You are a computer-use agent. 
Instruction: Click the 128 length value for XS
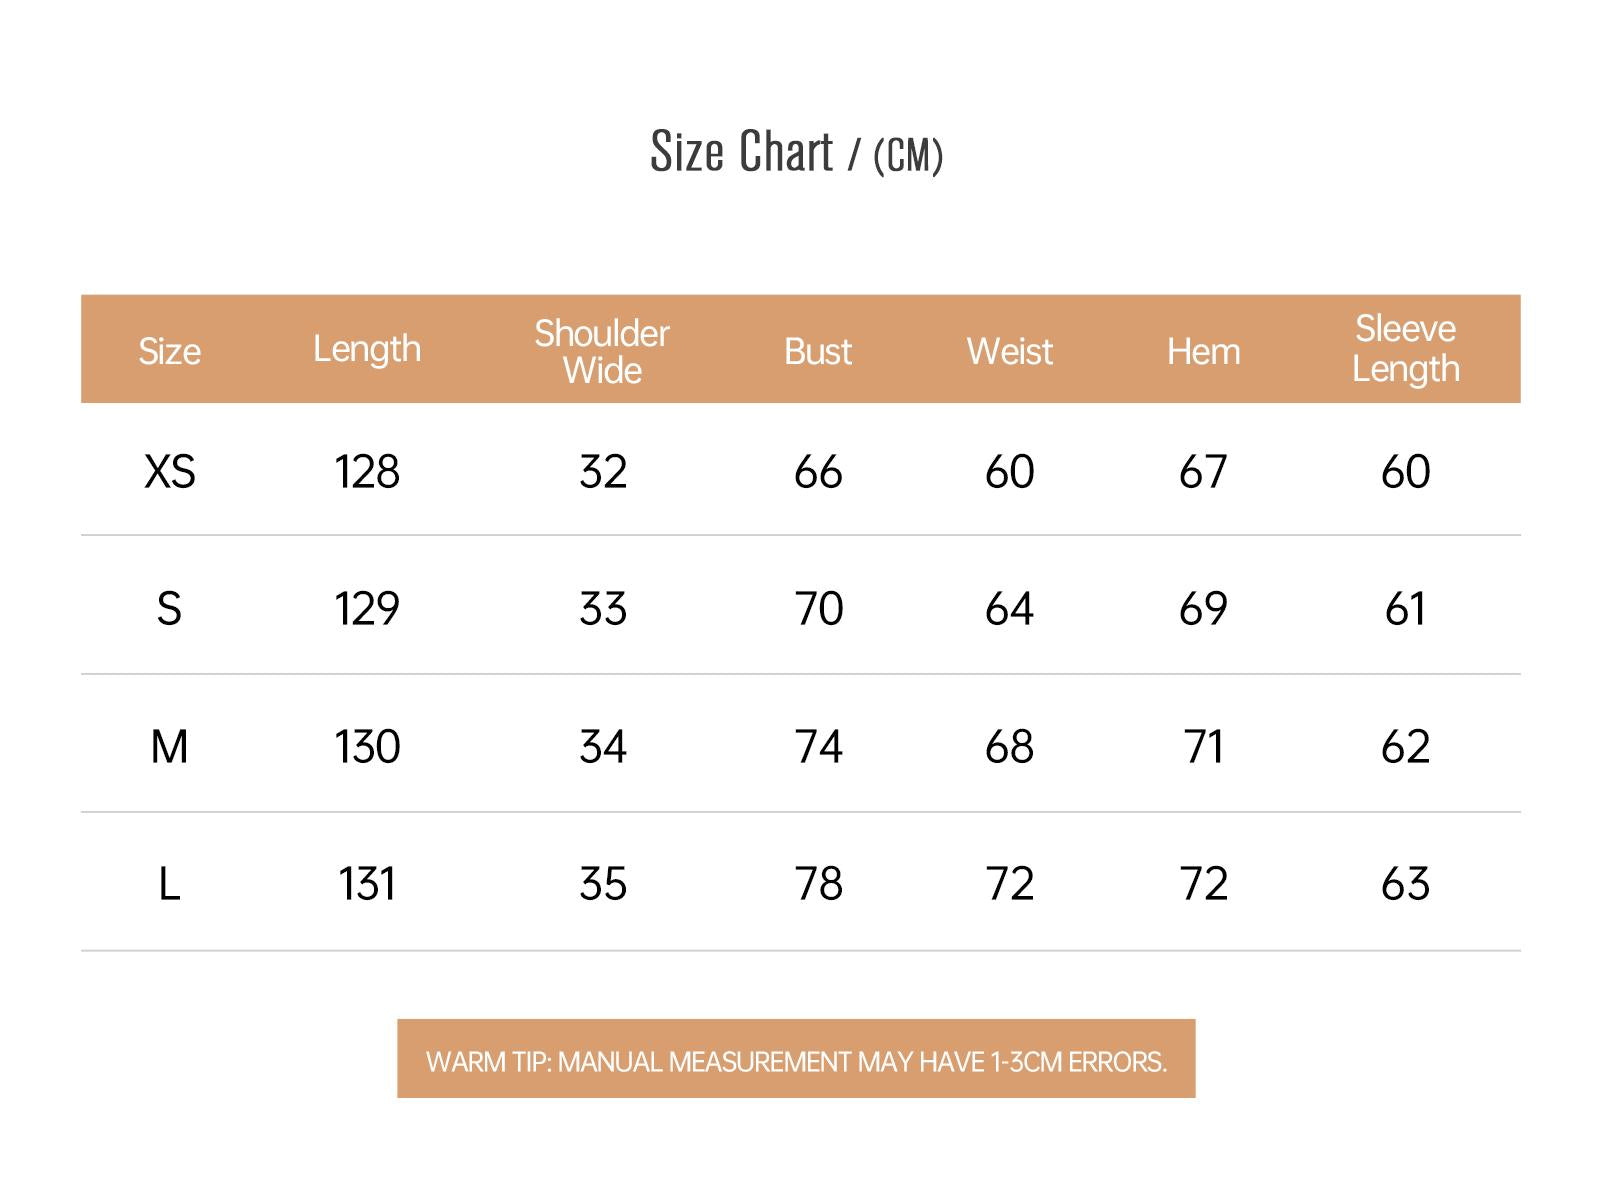(x=367, y=471)
